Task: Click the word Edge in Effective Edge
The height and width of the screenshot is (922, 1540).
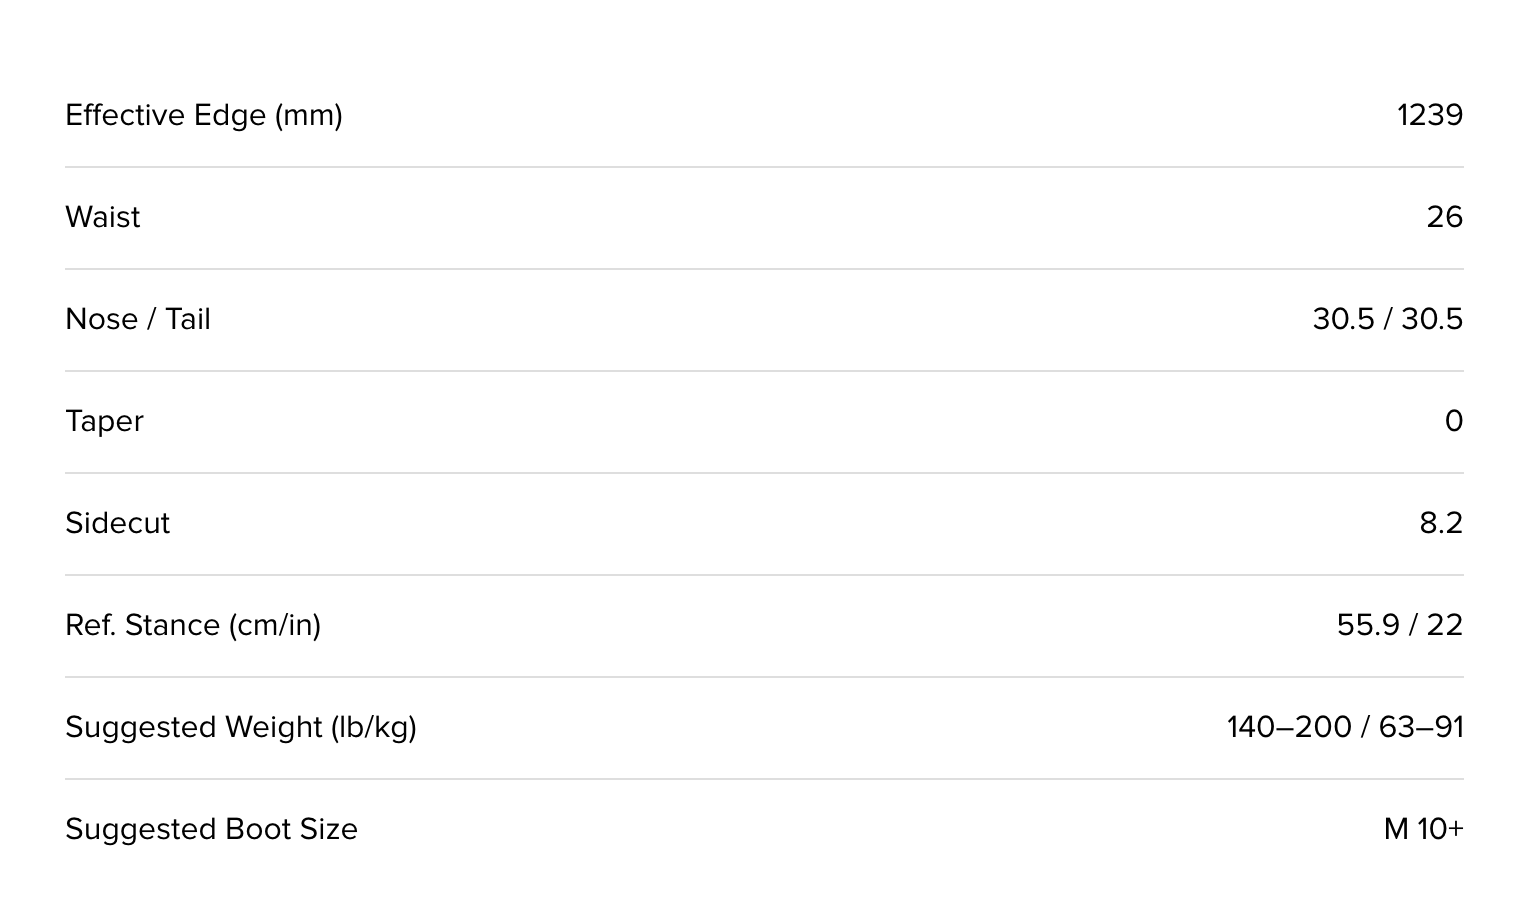Action: tap(230, 116)
